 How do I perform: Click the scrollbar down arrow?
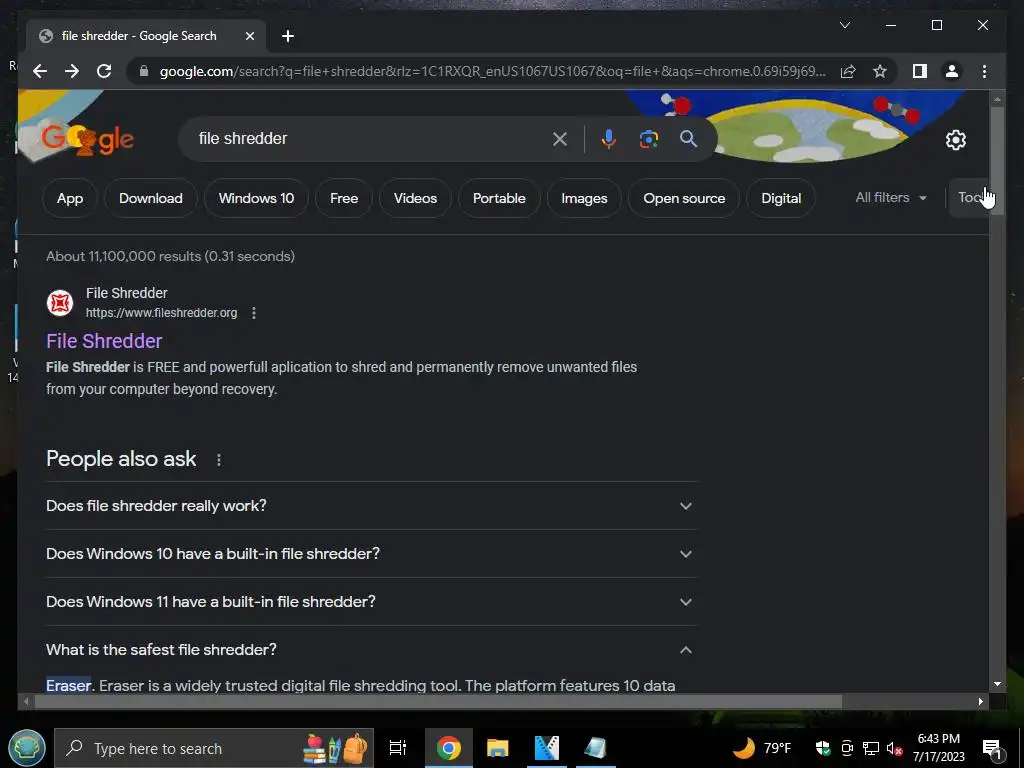(997, 684)
